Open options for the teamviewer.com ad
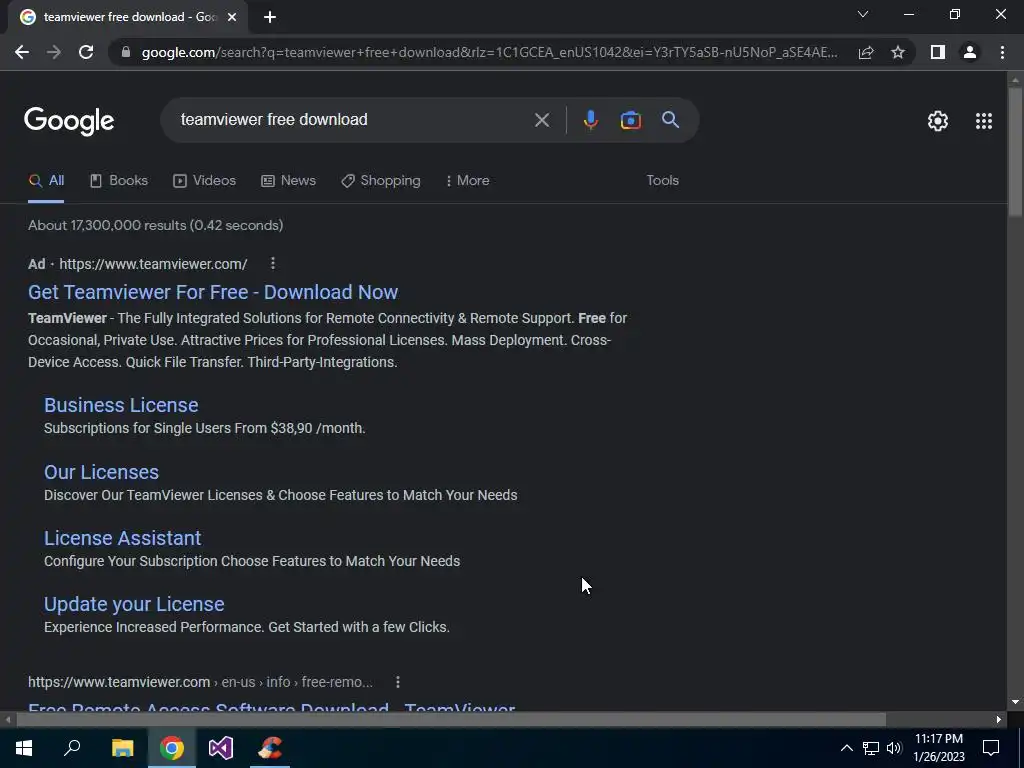The width and height of the screenshot is (1024, 768). click(x=273, y=263)
